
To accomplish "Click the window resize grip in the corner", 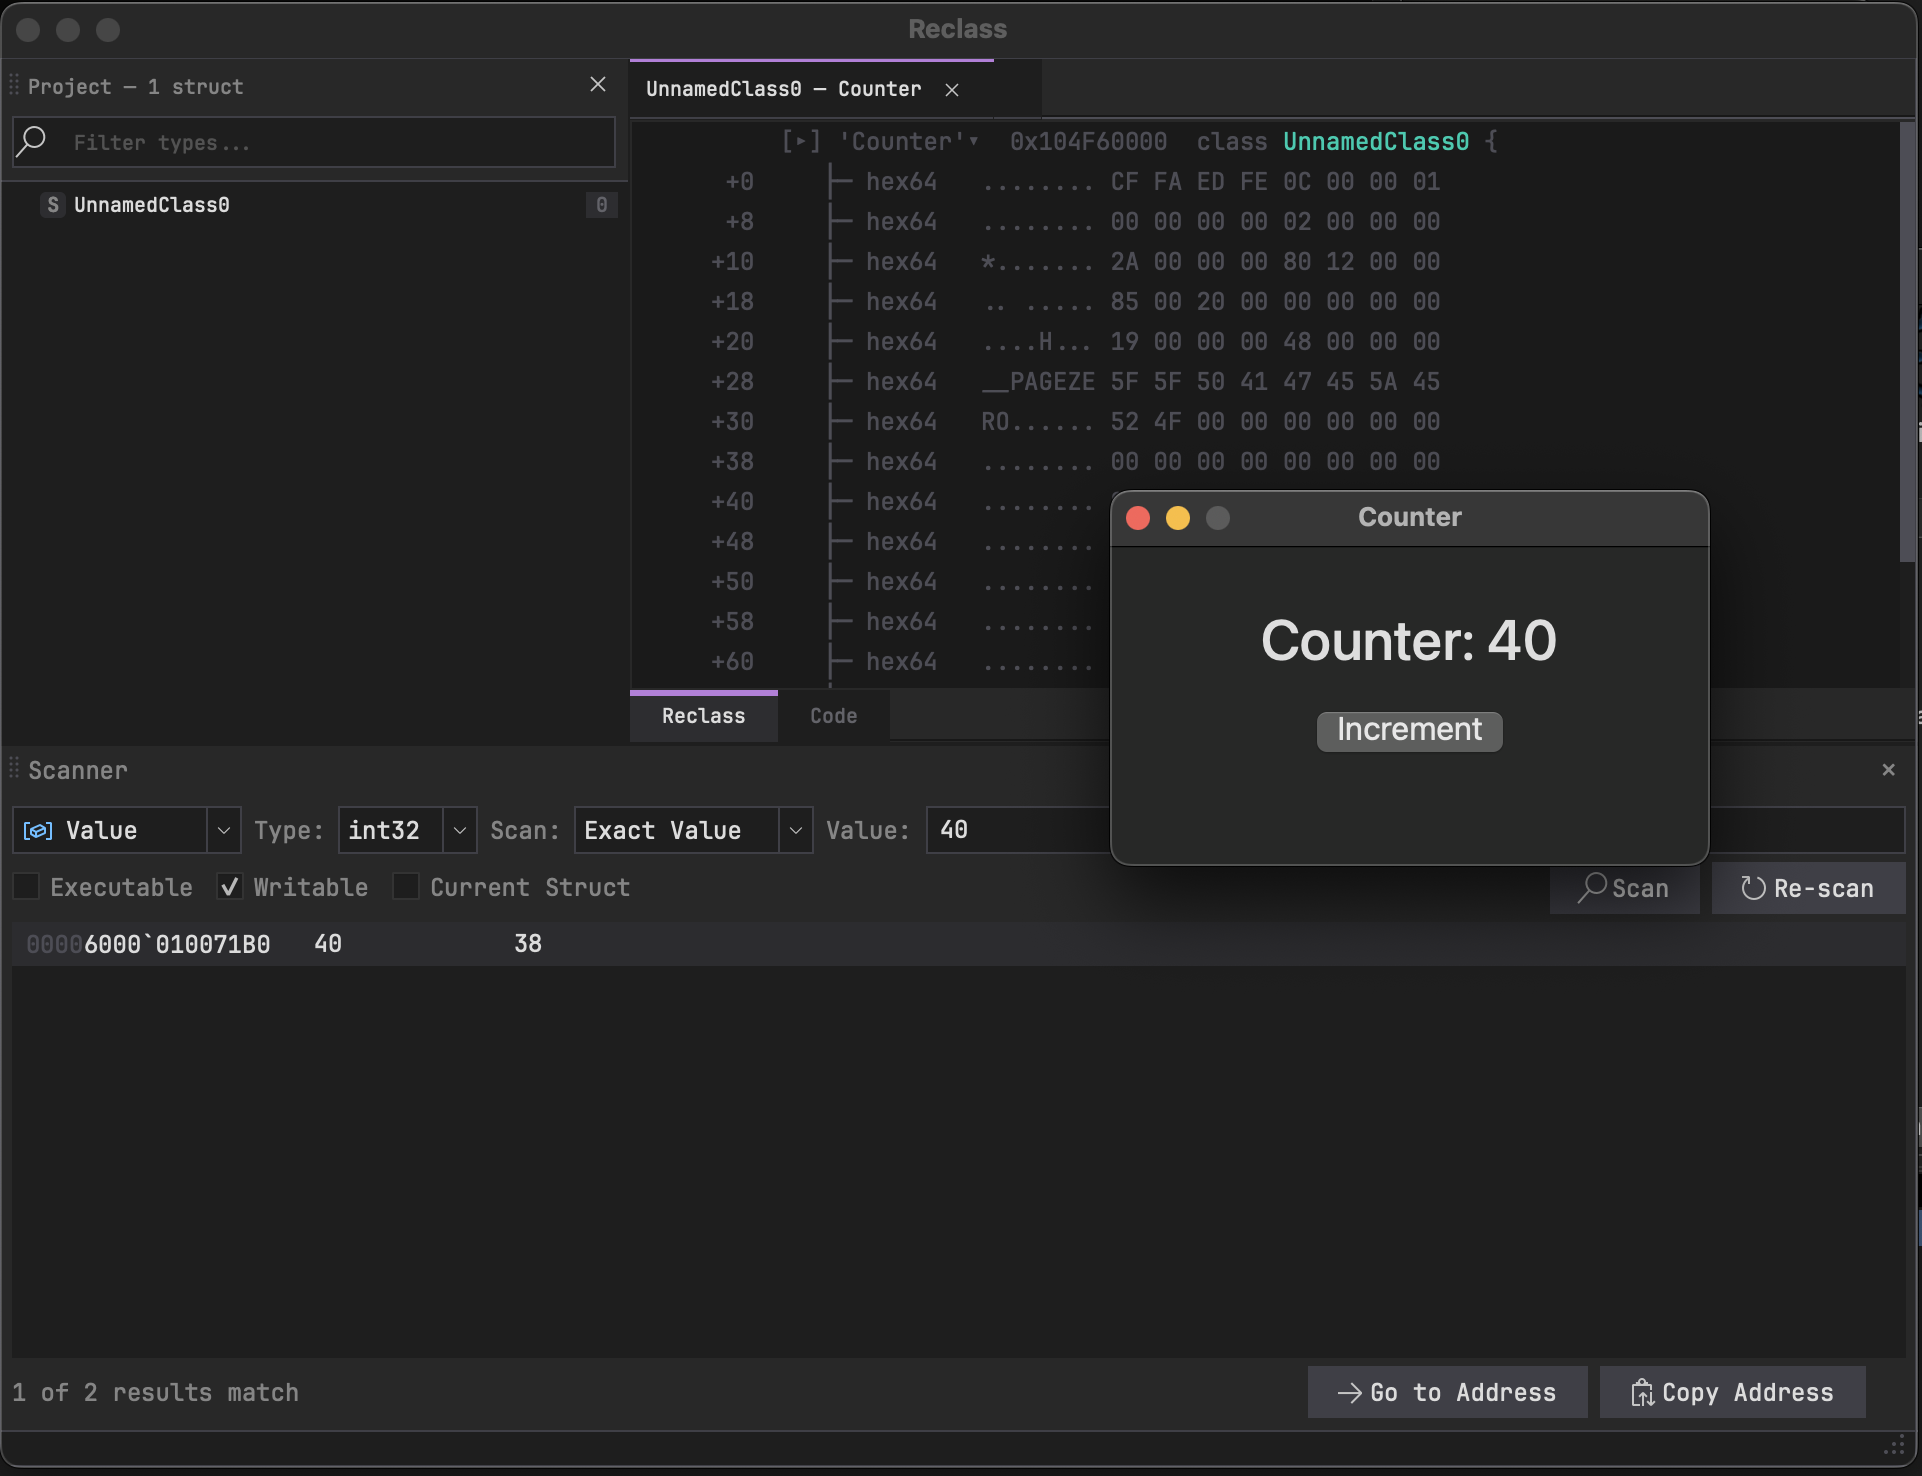I will [x=1894, y=1447].
